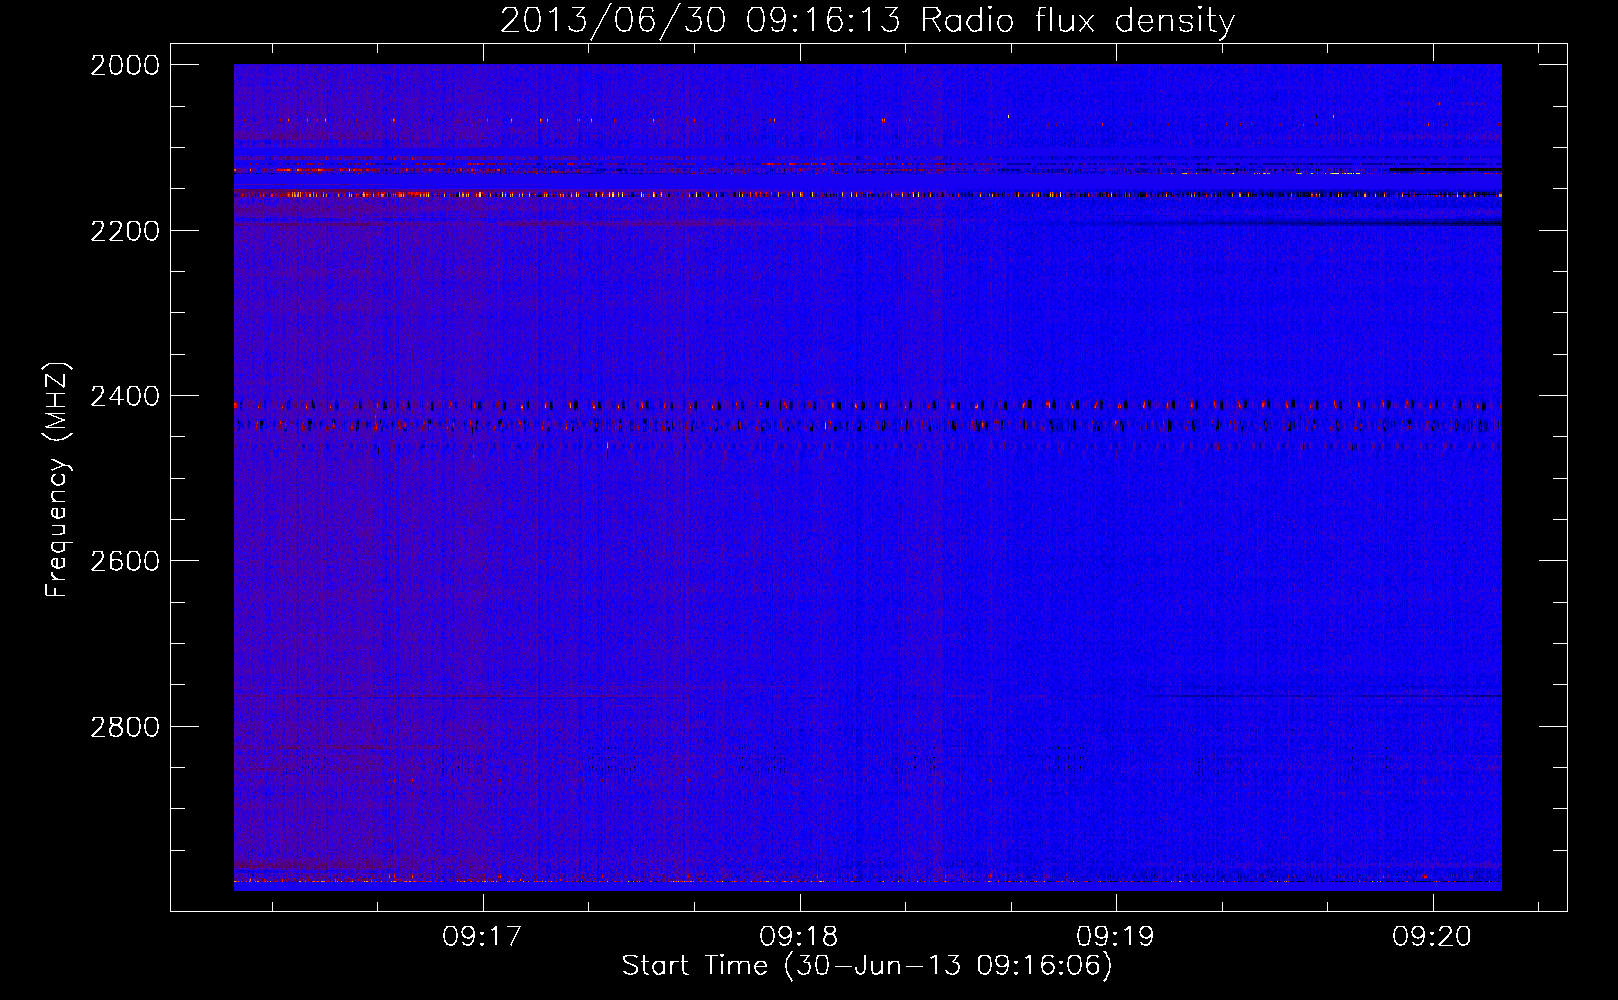The image size is (1618, 1000).
Task: Click the 2000 frequency axis label
Action: coord(125,65)
